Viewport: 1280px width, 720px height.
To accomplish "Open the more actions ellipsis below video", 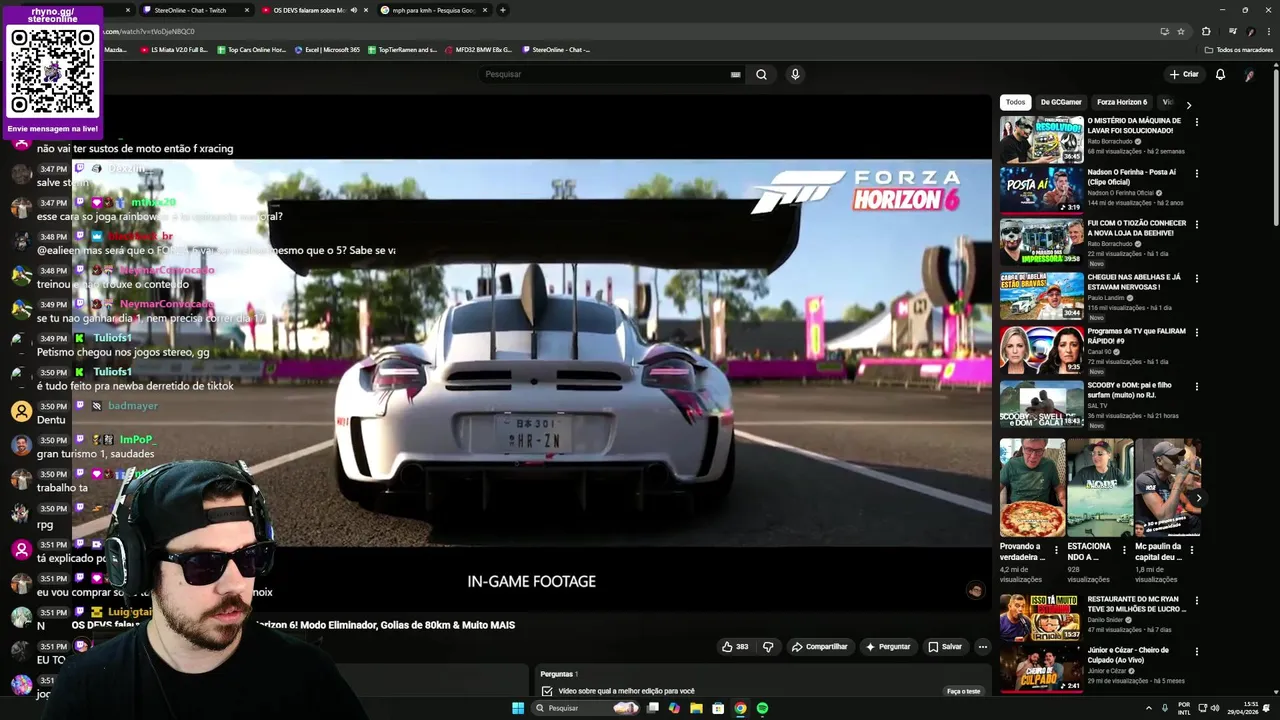I will coord(982,647).
